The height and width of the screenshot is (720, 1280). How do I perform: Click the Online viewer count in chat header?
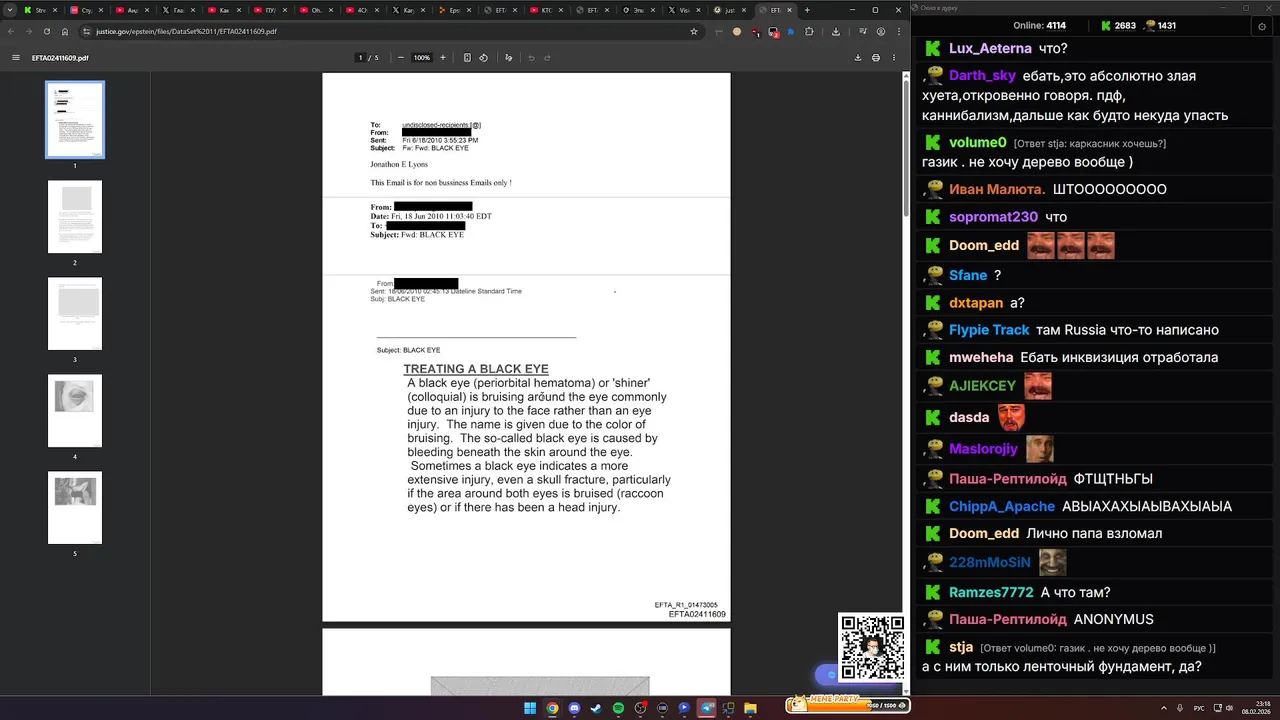click(1040, 26)
